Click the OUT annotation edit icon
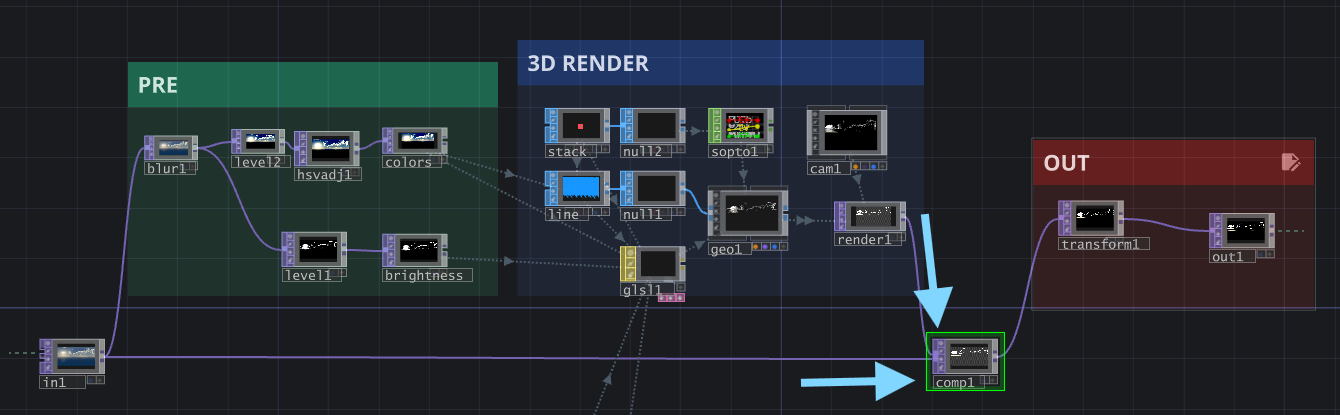1340x415 pixels. 1291,162
